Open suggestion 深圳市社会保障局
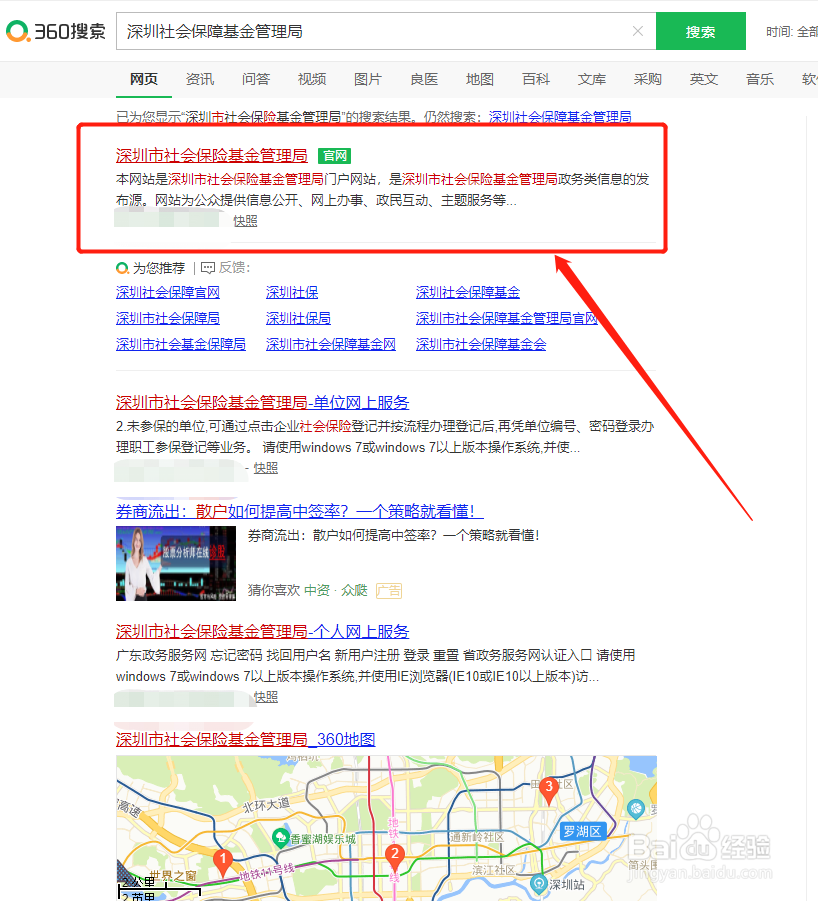 [168, 318]
